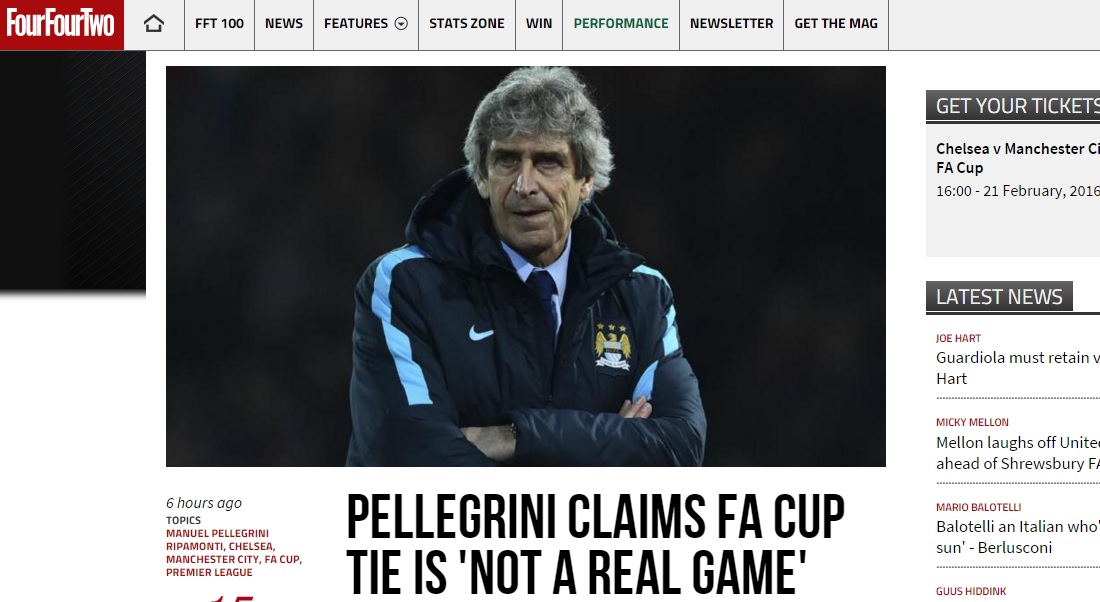
Task: Follow the Chelsea topic link
Action: [252, 546]
